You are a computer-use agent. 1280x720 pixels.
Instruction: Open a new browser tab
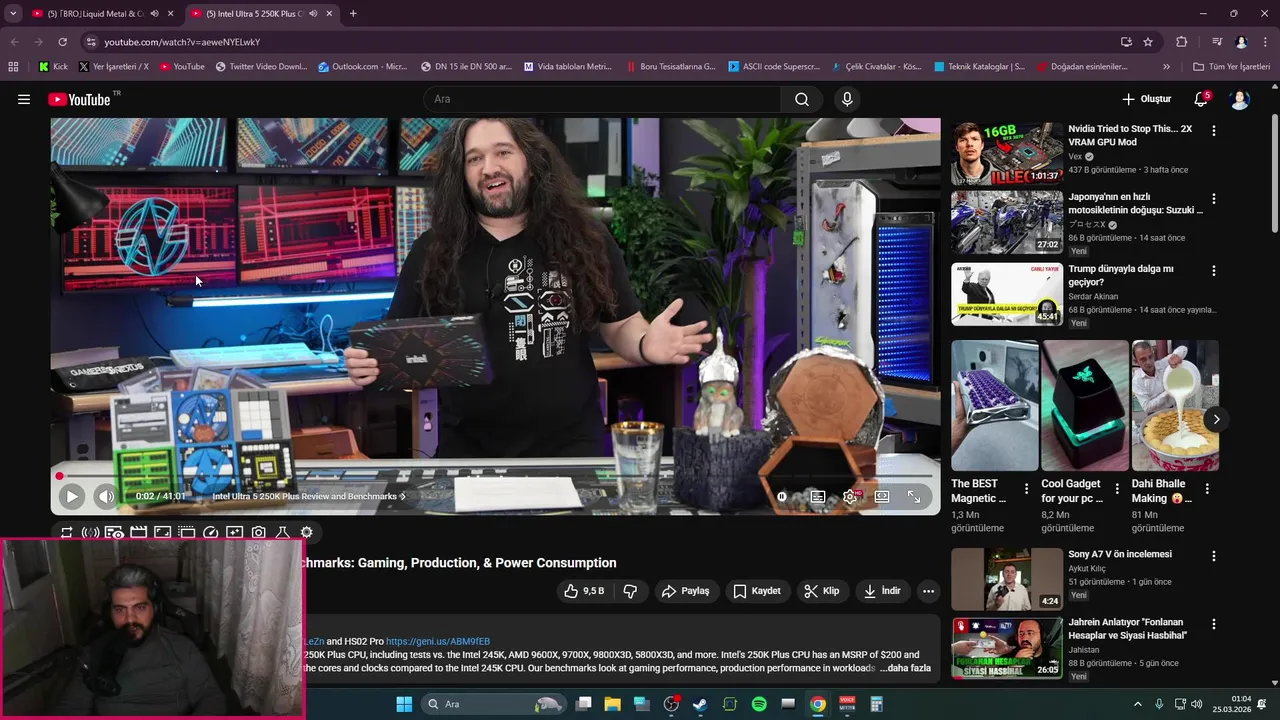pyautogui.click(x=353, y=14)
